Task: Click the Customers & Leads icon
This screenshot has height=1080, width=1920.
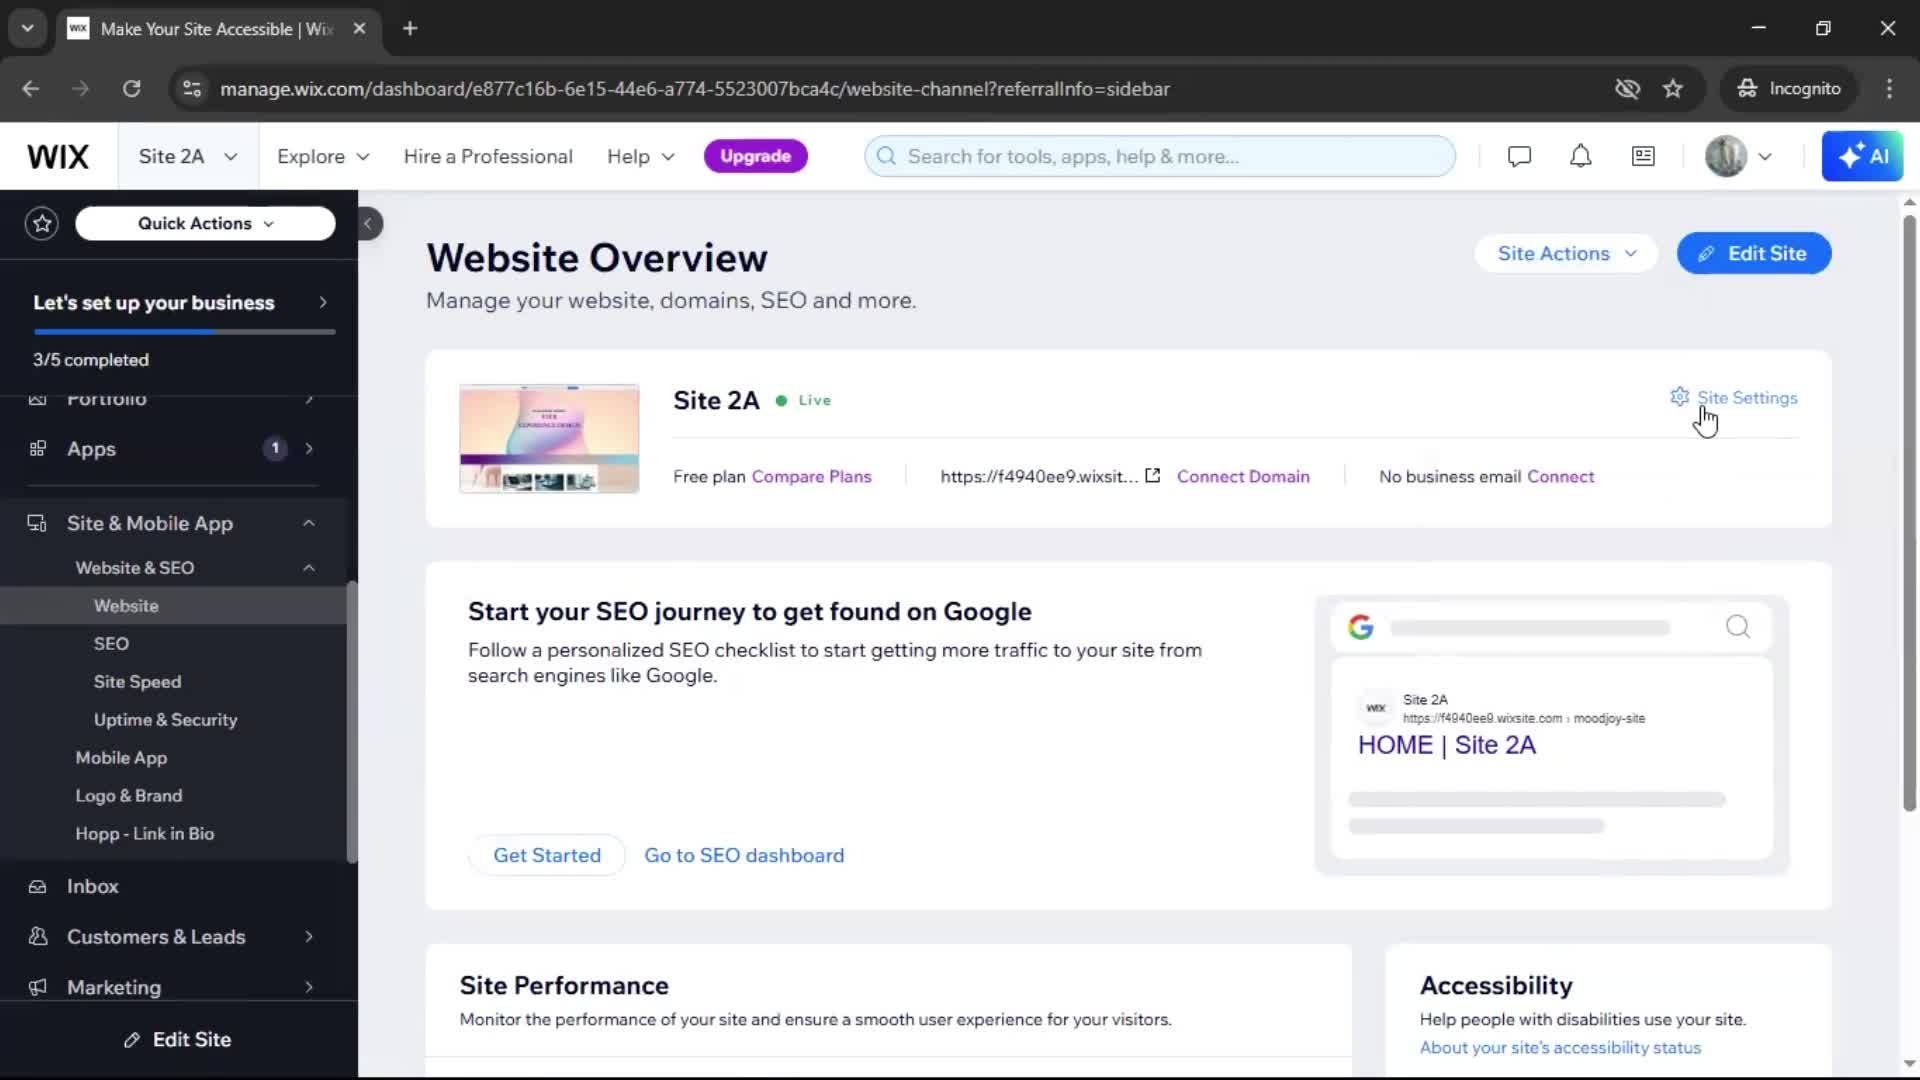Action: (x=38, y=936)
